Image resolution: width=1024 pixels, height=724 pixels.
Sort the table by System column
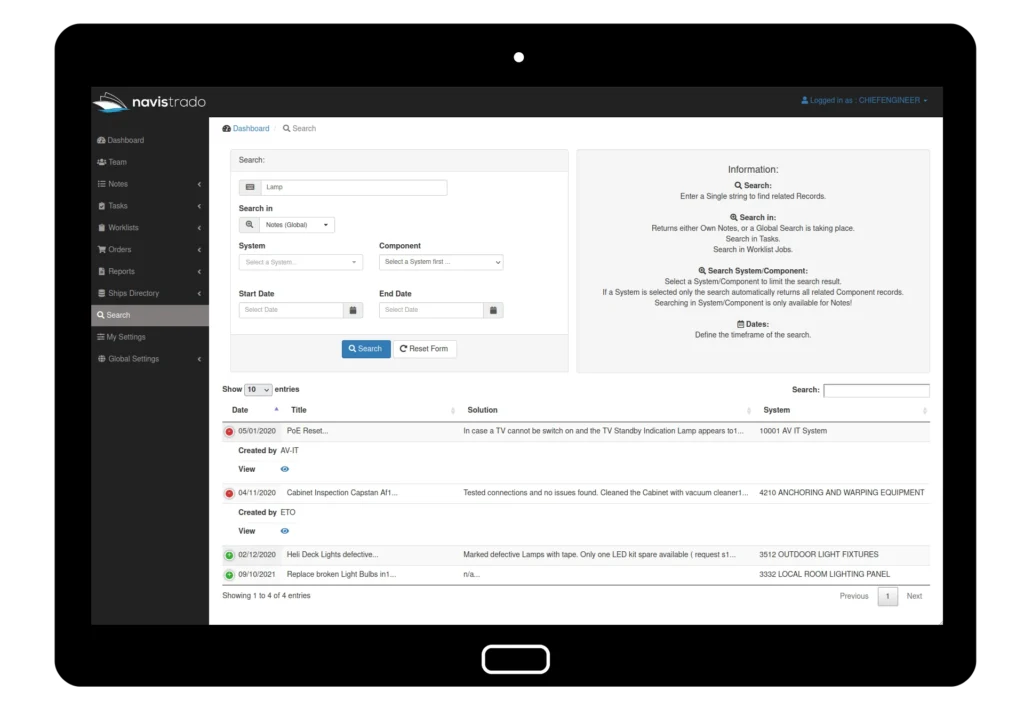842,410
